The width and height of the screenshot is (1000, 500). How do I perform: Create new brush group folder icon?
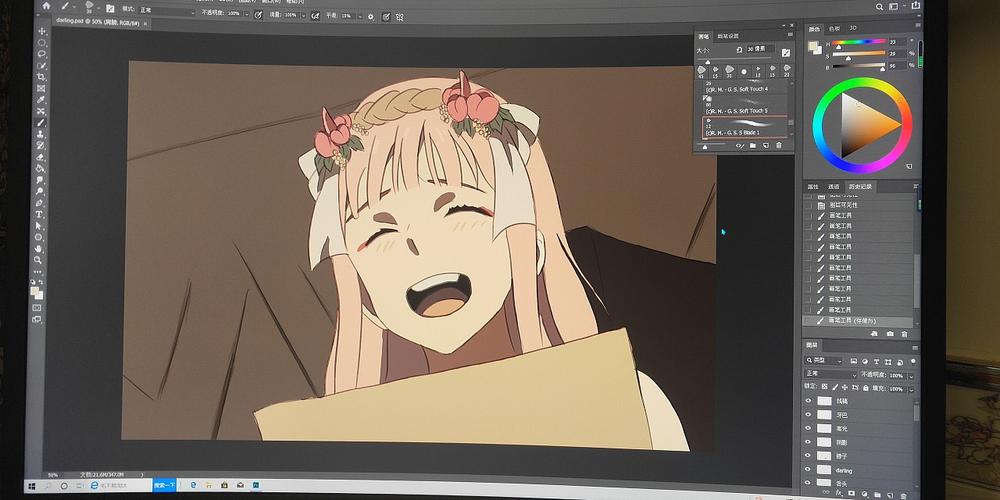[753, 145]
